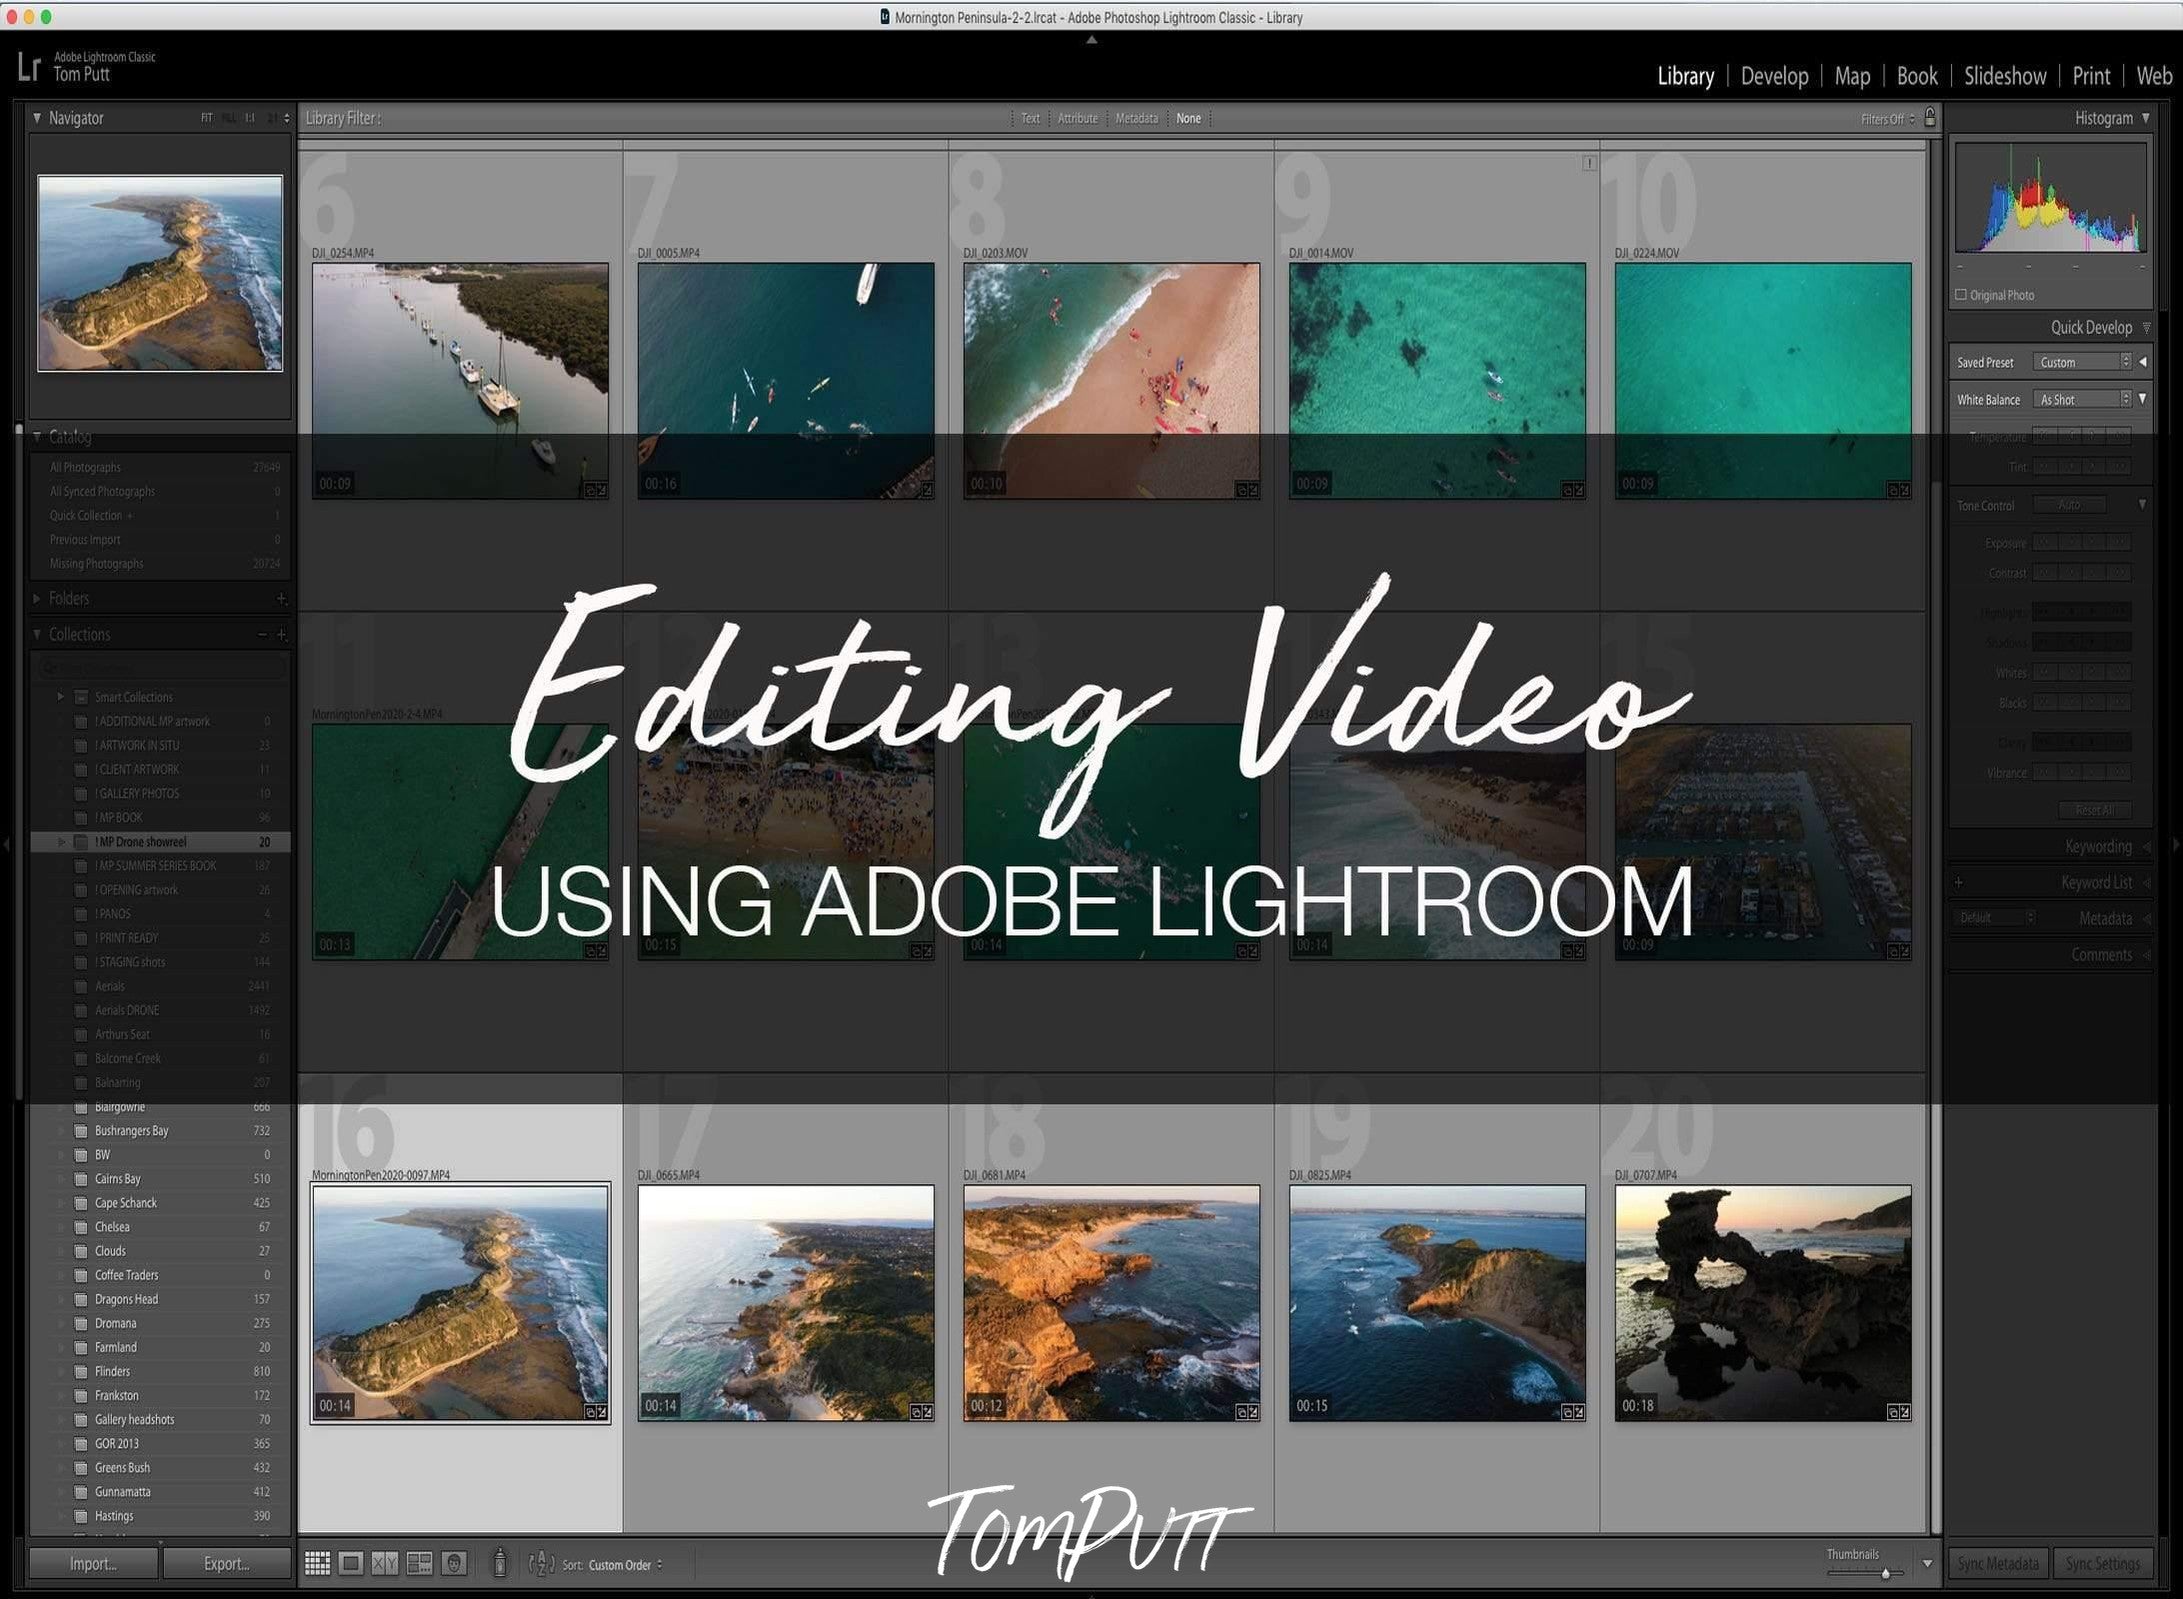The height and width of the screenshot is (1599, 2183).
Task: Switch to Loupe view icon
Action: tap(351, 1563)
